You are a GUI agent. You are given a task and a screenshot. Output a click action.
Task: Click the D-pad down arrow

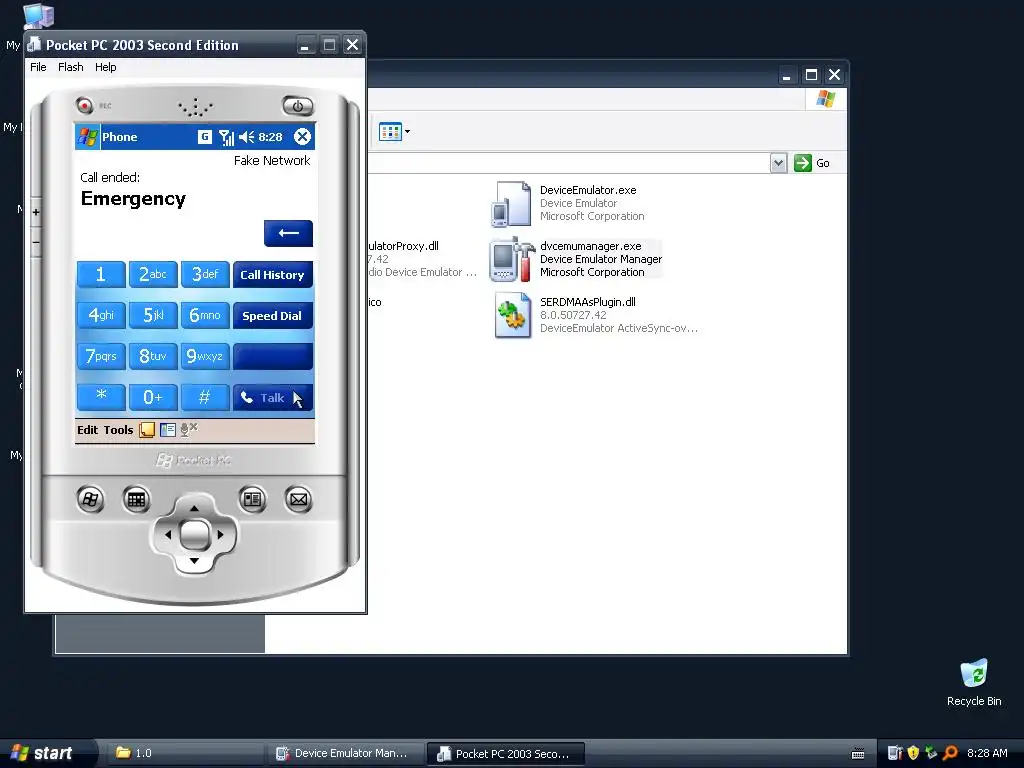[x=194, y=561]
